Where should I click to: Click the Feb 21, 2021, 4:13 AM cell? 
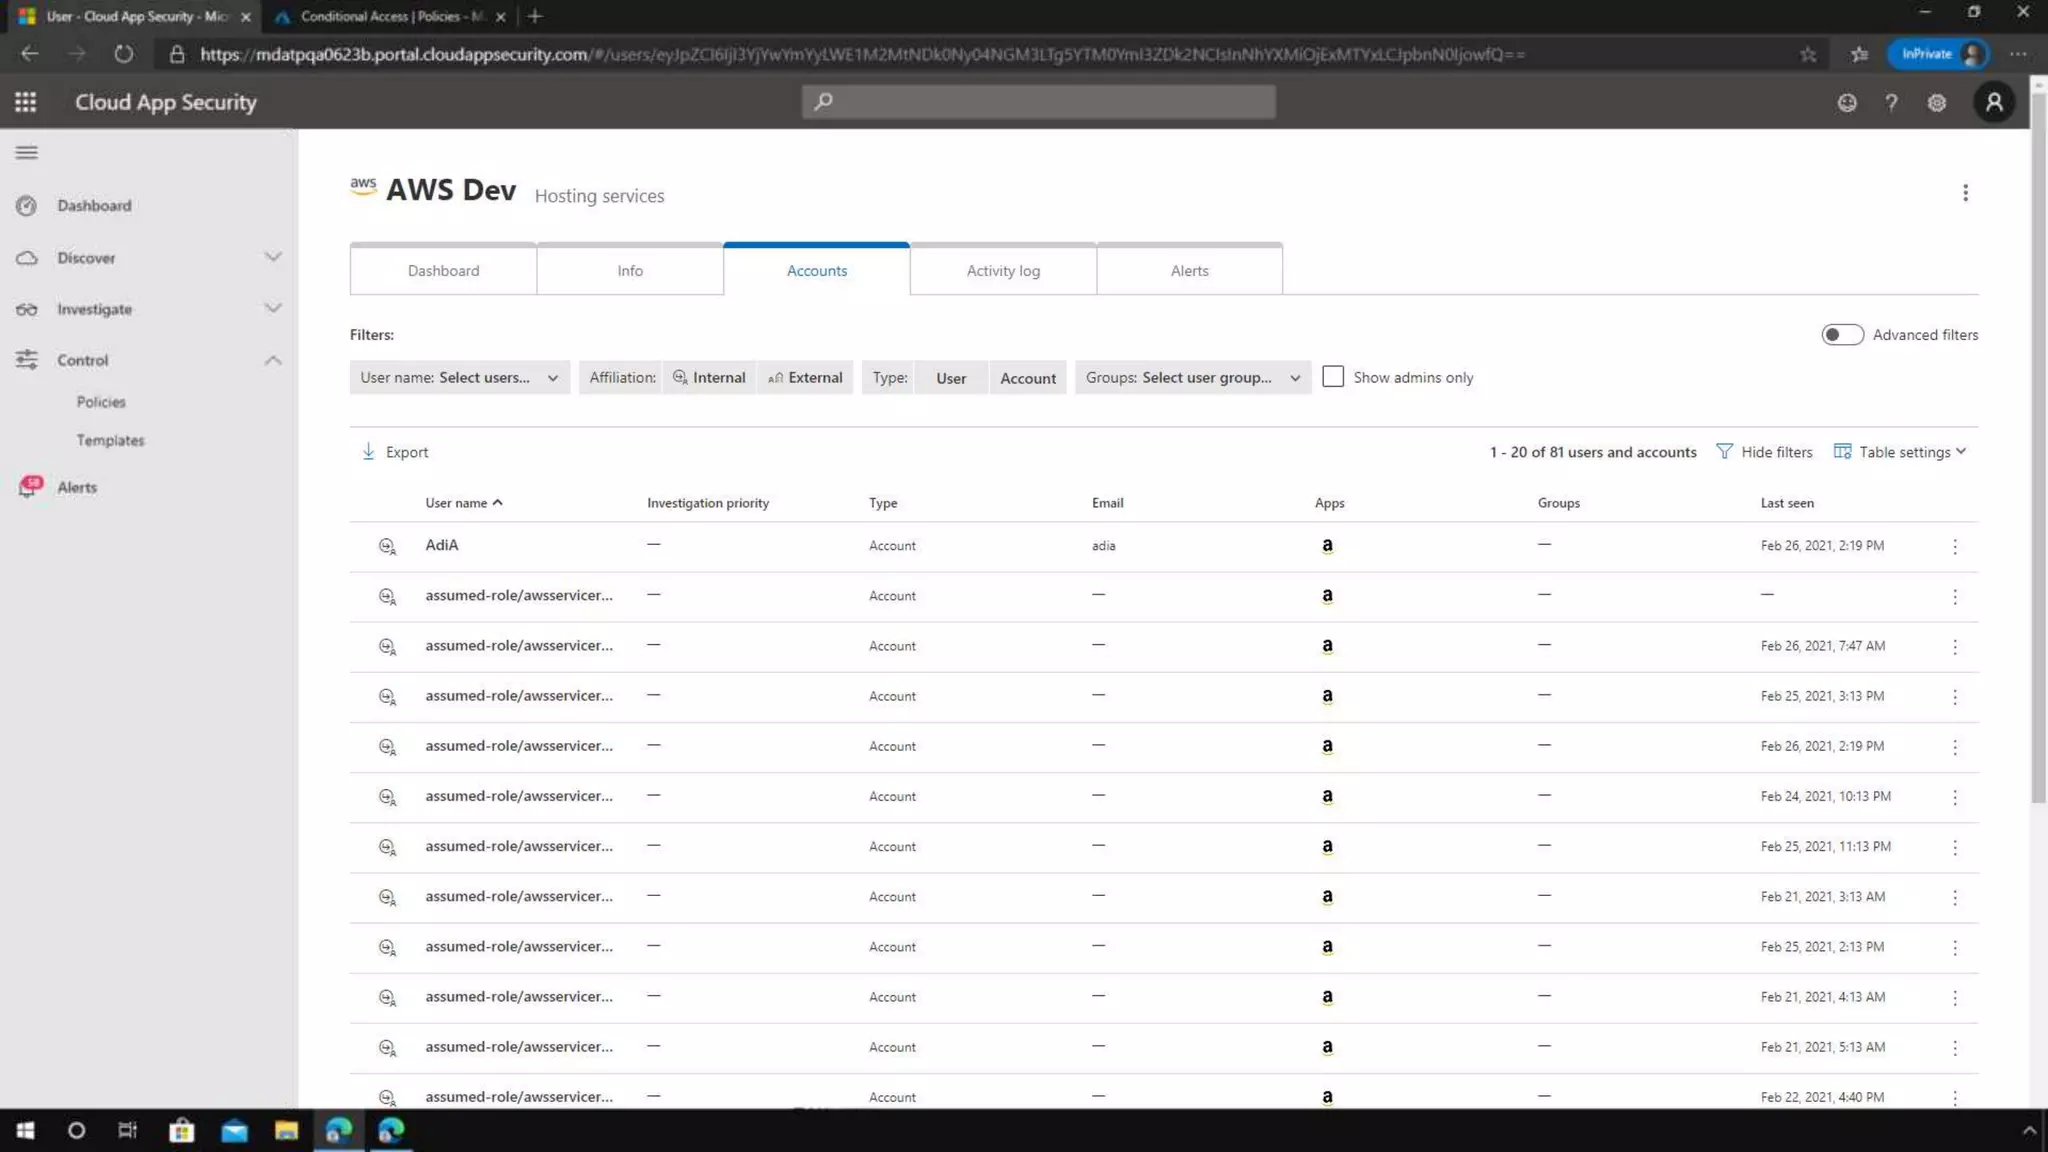(x=1822, y=997)
